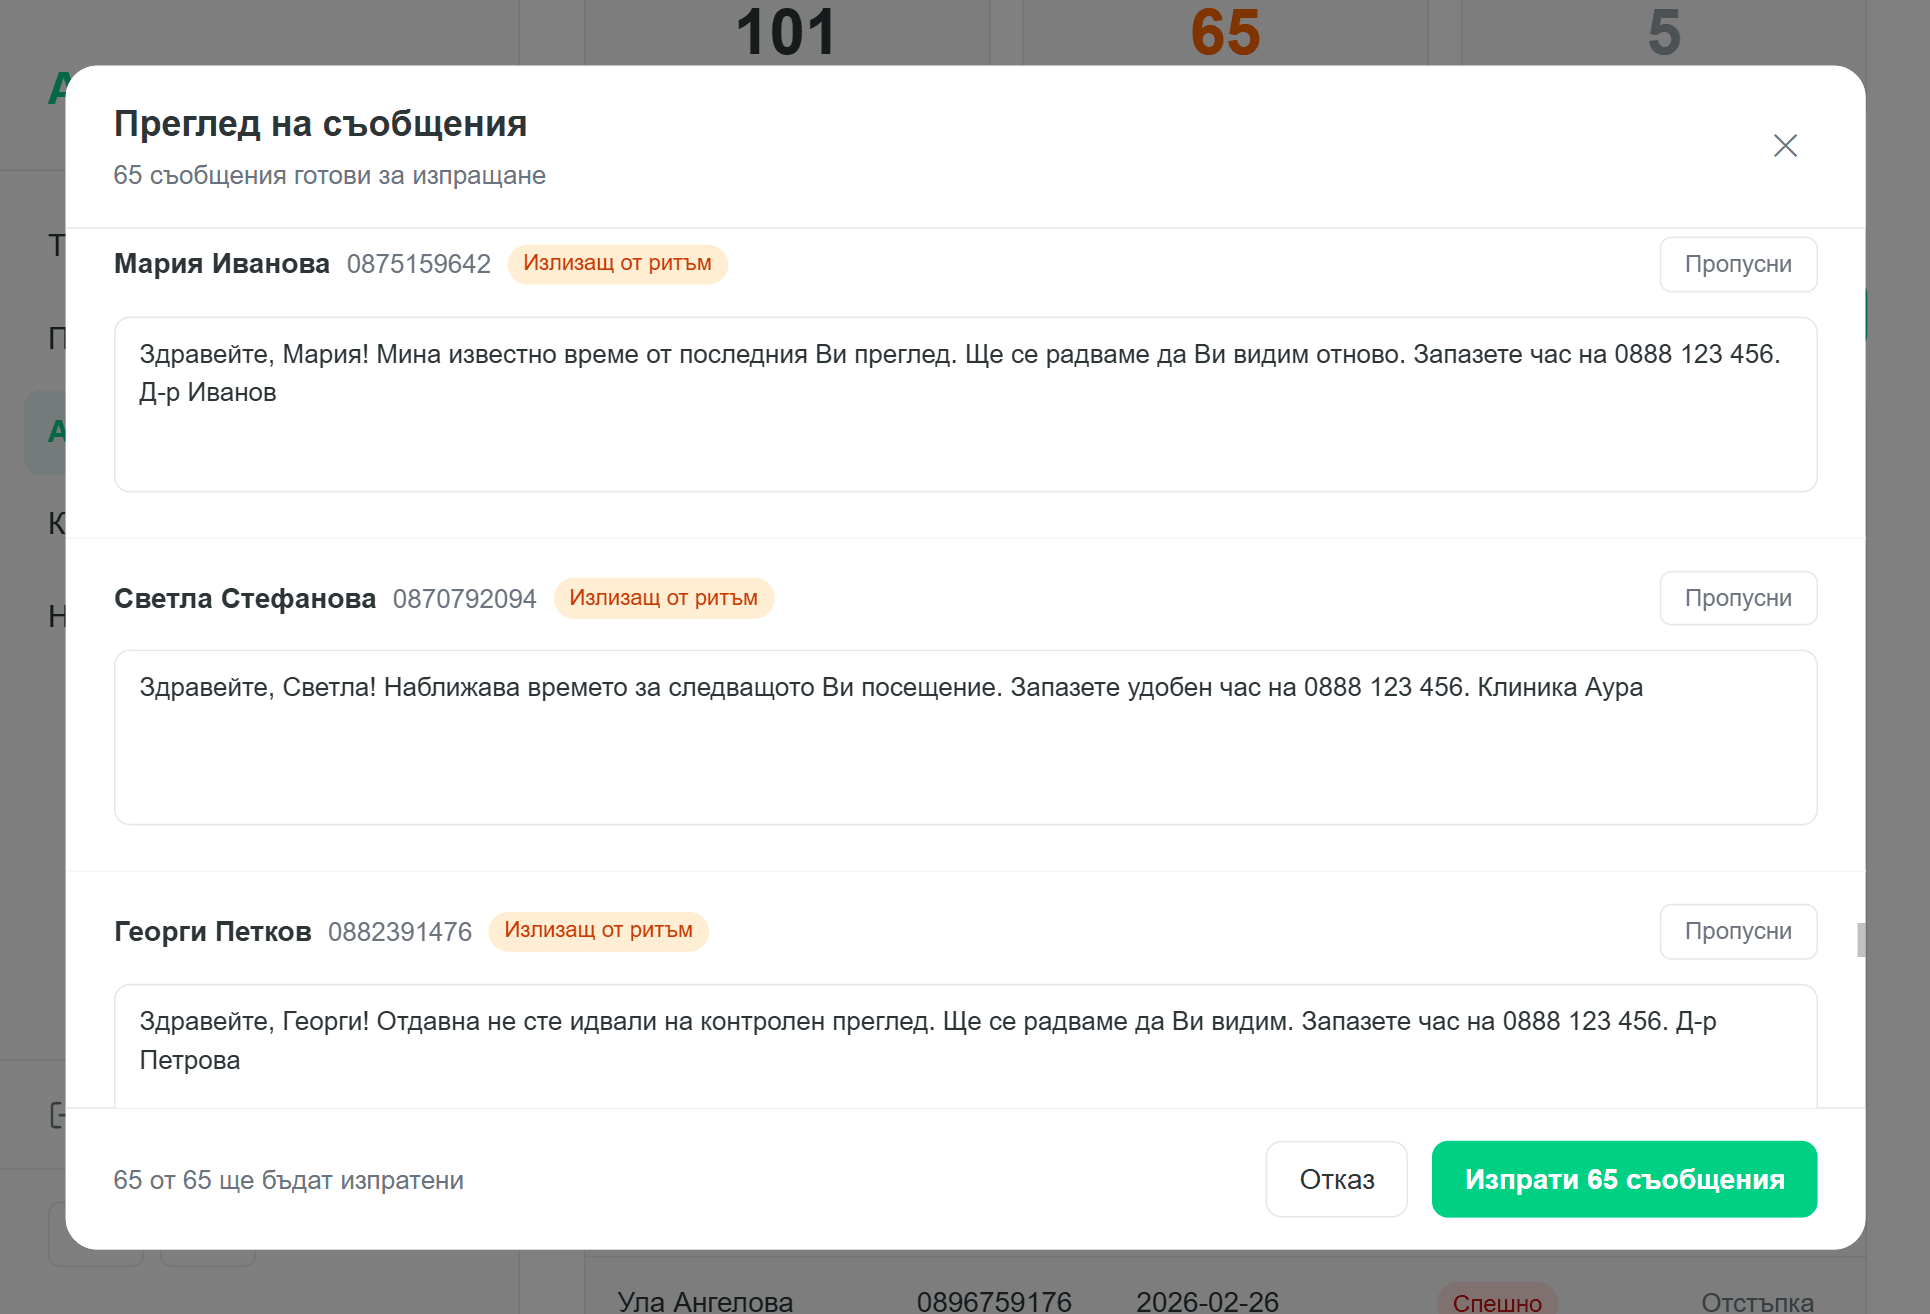Viewport: 1930px width, 1314px height.
Task: Edit message text for Светла Стефанова
Action: 965,737
